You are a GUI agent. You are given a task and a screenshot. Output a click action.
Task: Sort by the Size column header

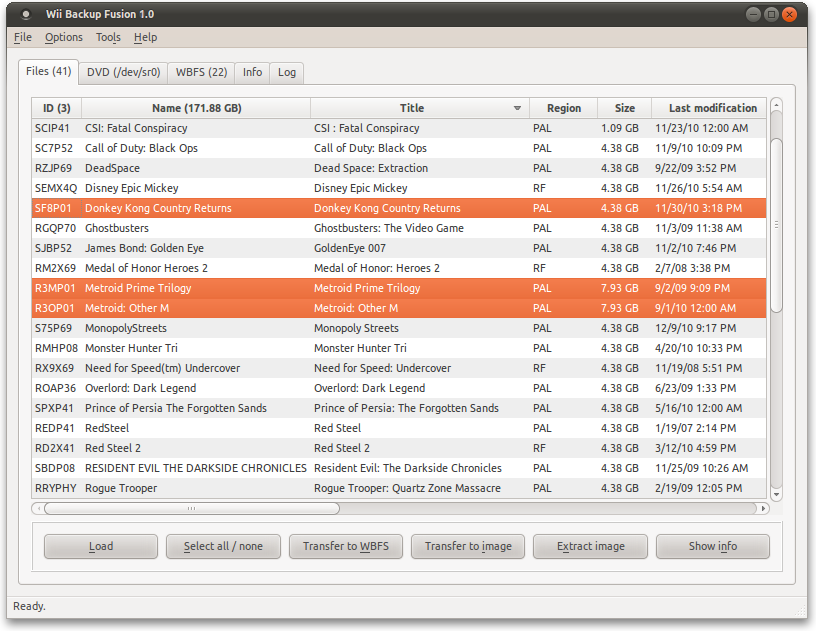pos(624,108)
